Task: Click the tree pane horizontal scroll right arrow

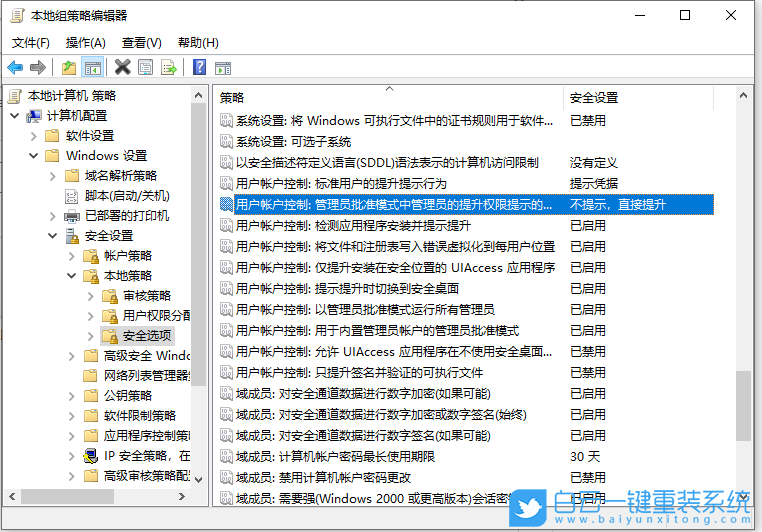Action: (182, 497)
